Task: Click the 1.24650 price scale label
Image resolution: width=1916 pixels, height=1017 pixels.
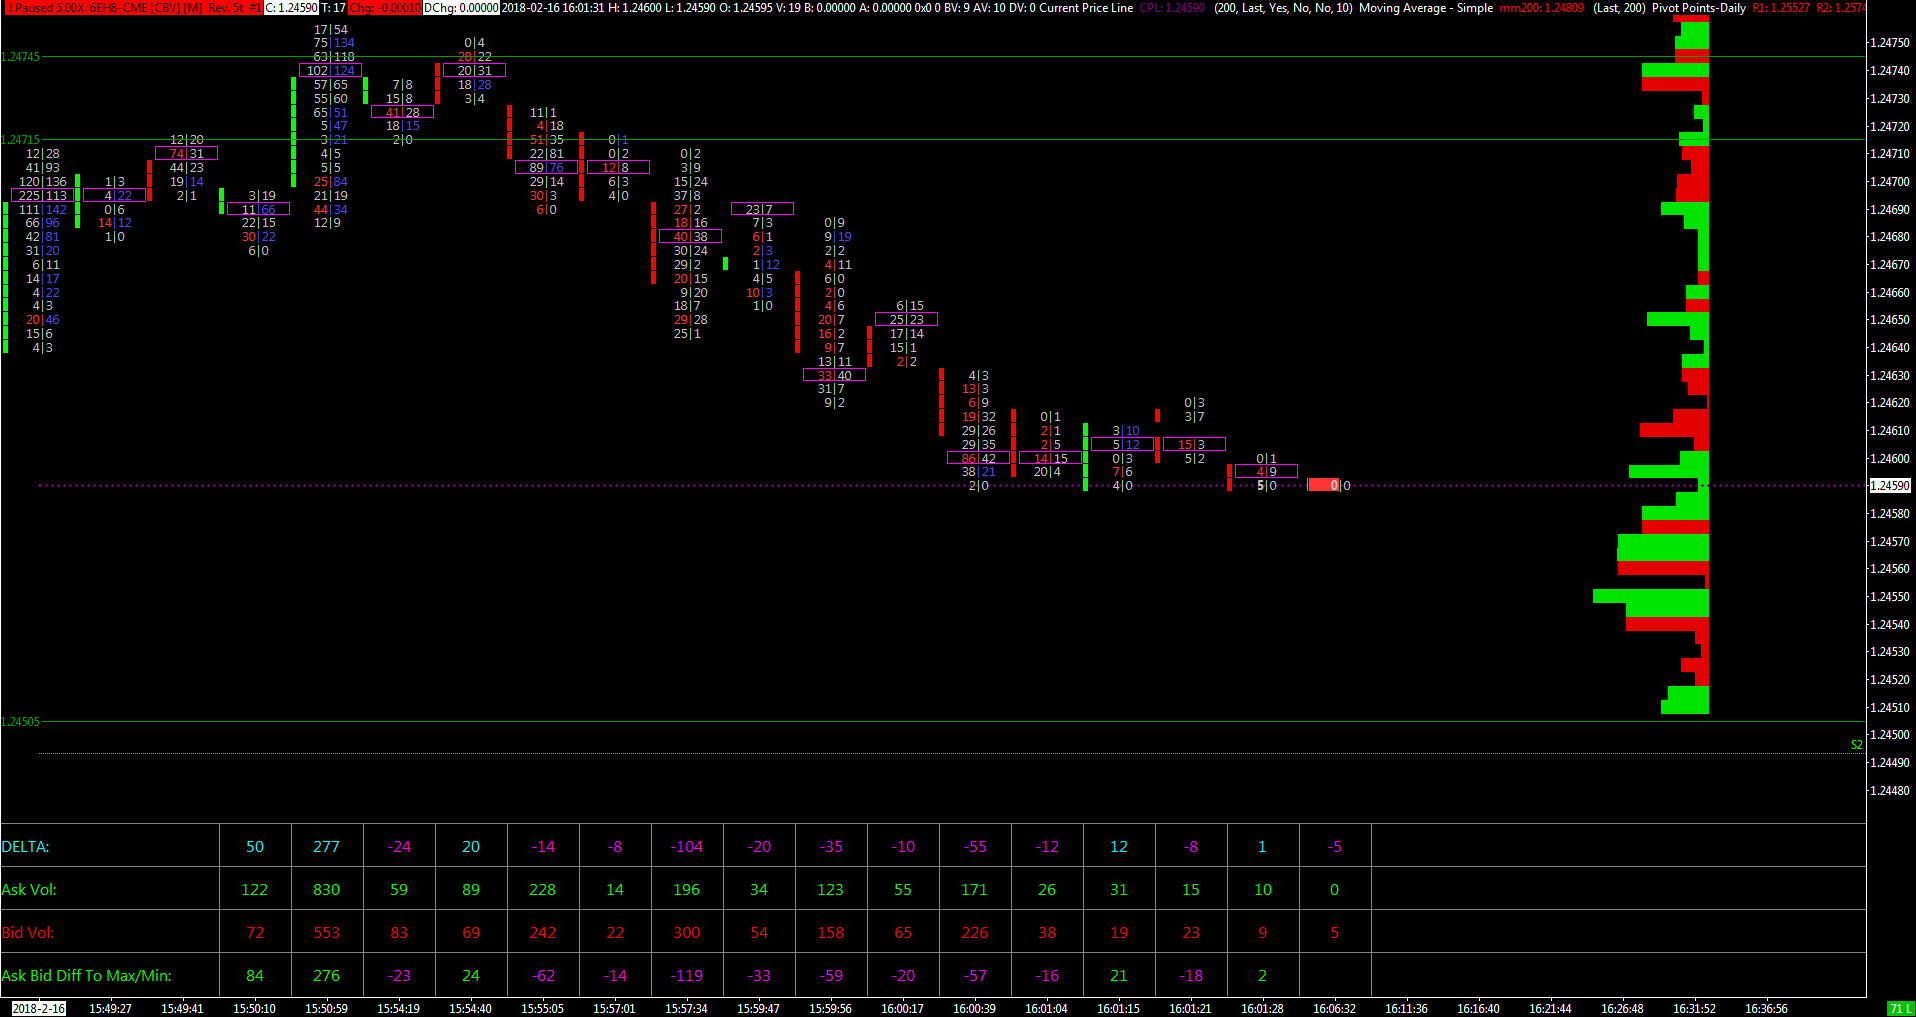Action: click(x=1890, y=320)
